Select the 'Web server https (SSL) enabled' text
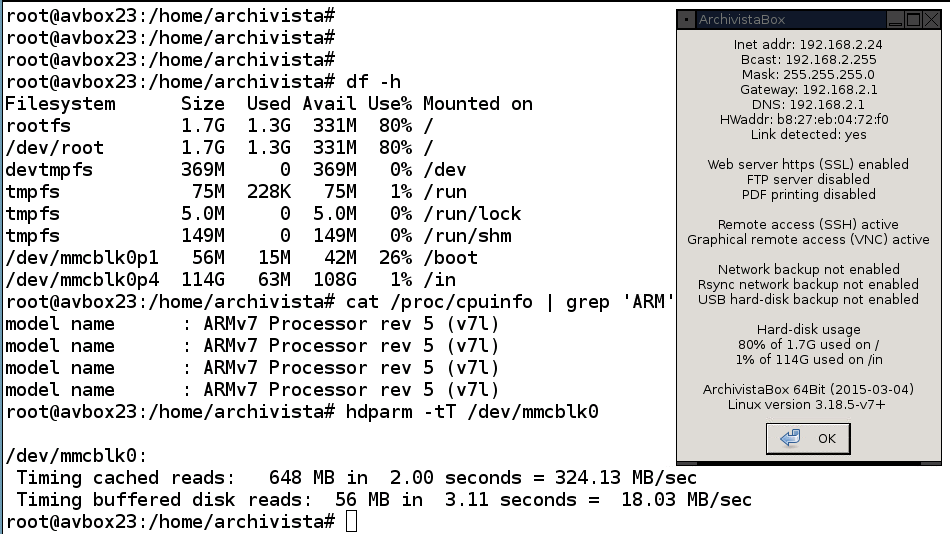 click(x=808, y=164)
